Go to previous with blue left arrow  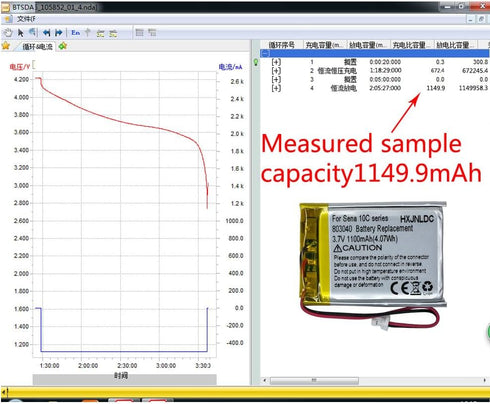click(x=47, y=33)
